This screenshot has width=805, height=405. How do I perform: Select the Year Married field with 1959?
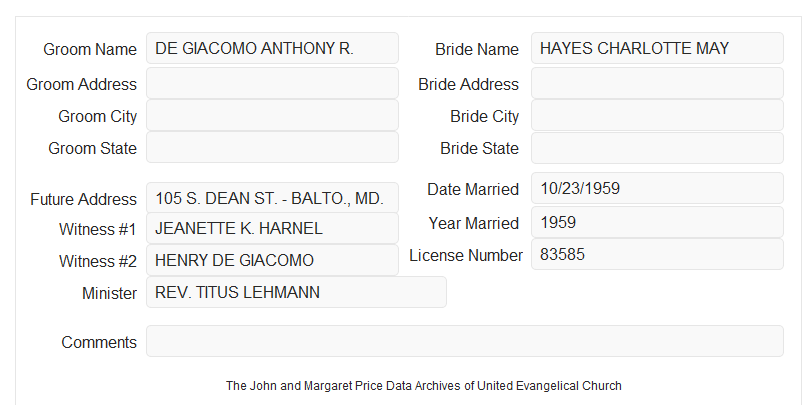click(x=657, y=222)
